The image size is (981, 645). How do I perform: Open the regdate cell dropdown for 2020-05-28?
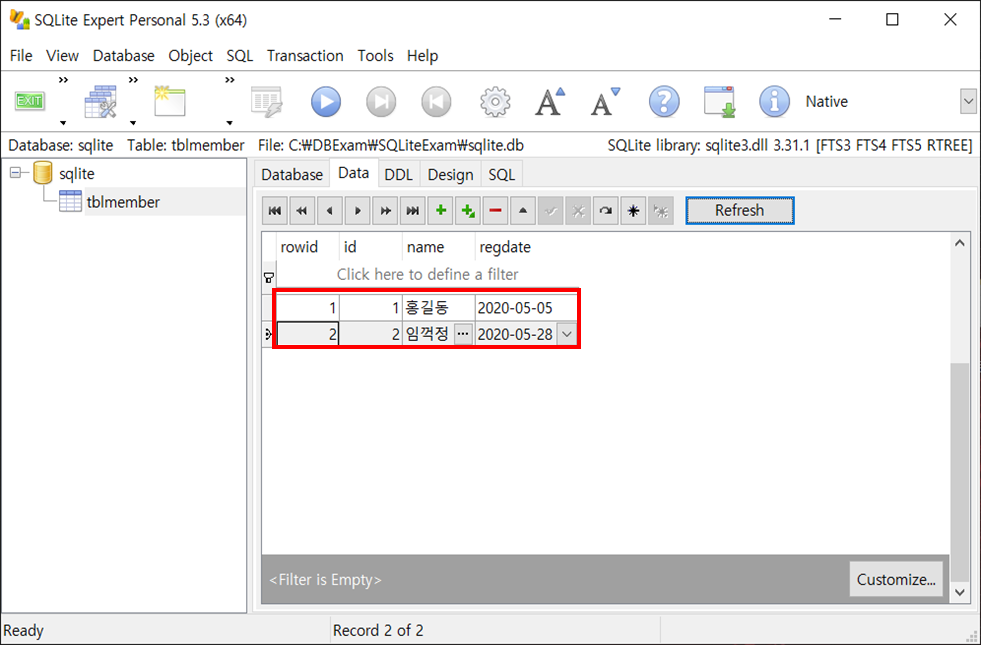point(567,334)
